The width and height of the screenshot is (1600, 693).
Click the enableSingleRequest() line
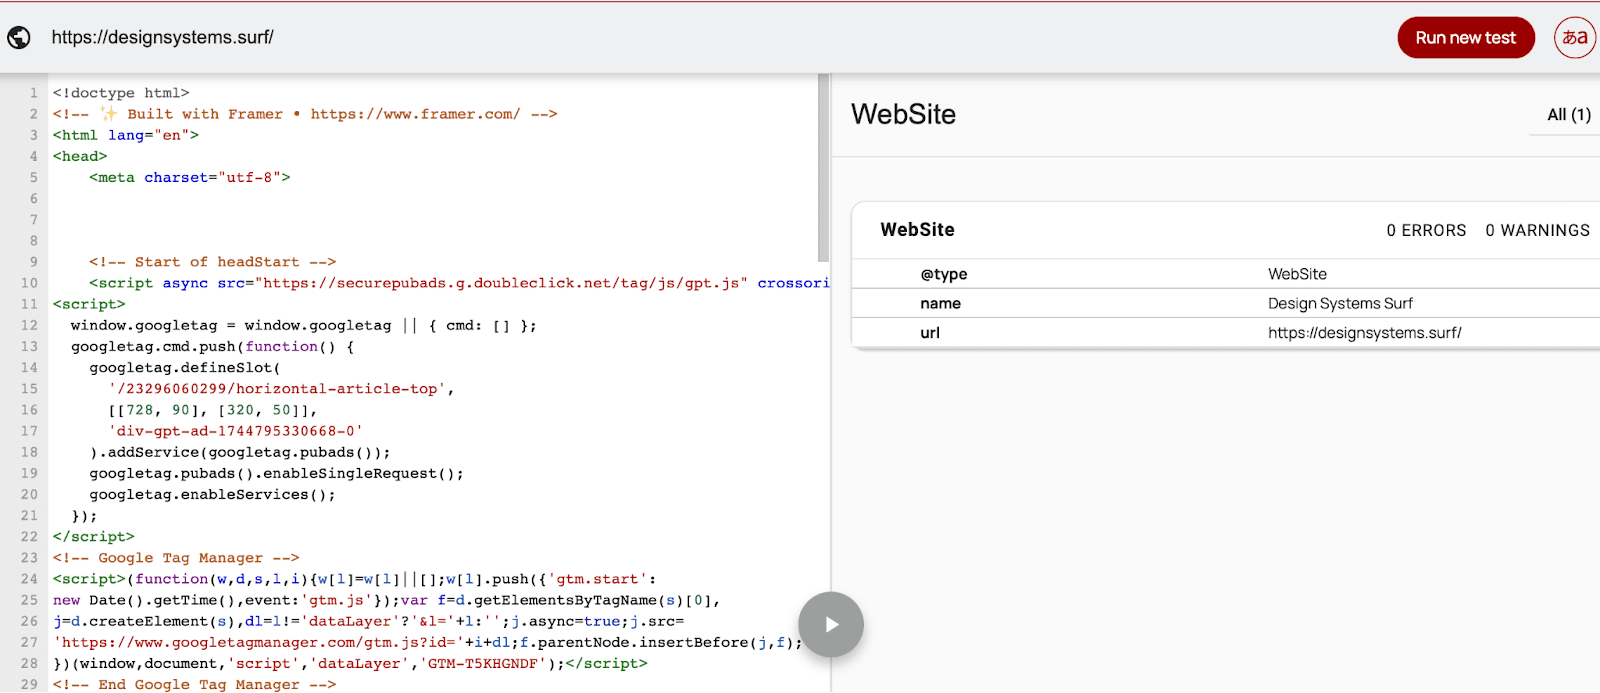pyautogui.click(x=276, y=473)
